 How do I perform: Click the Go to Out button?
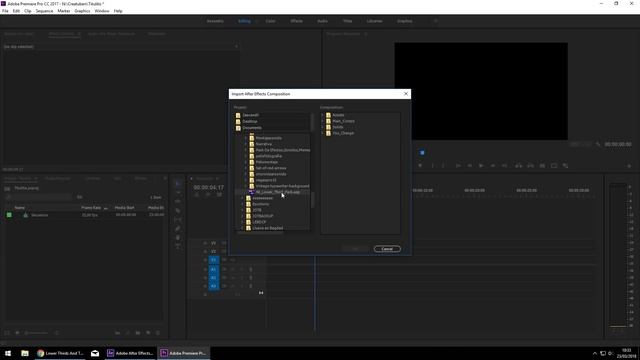point(505,166)
